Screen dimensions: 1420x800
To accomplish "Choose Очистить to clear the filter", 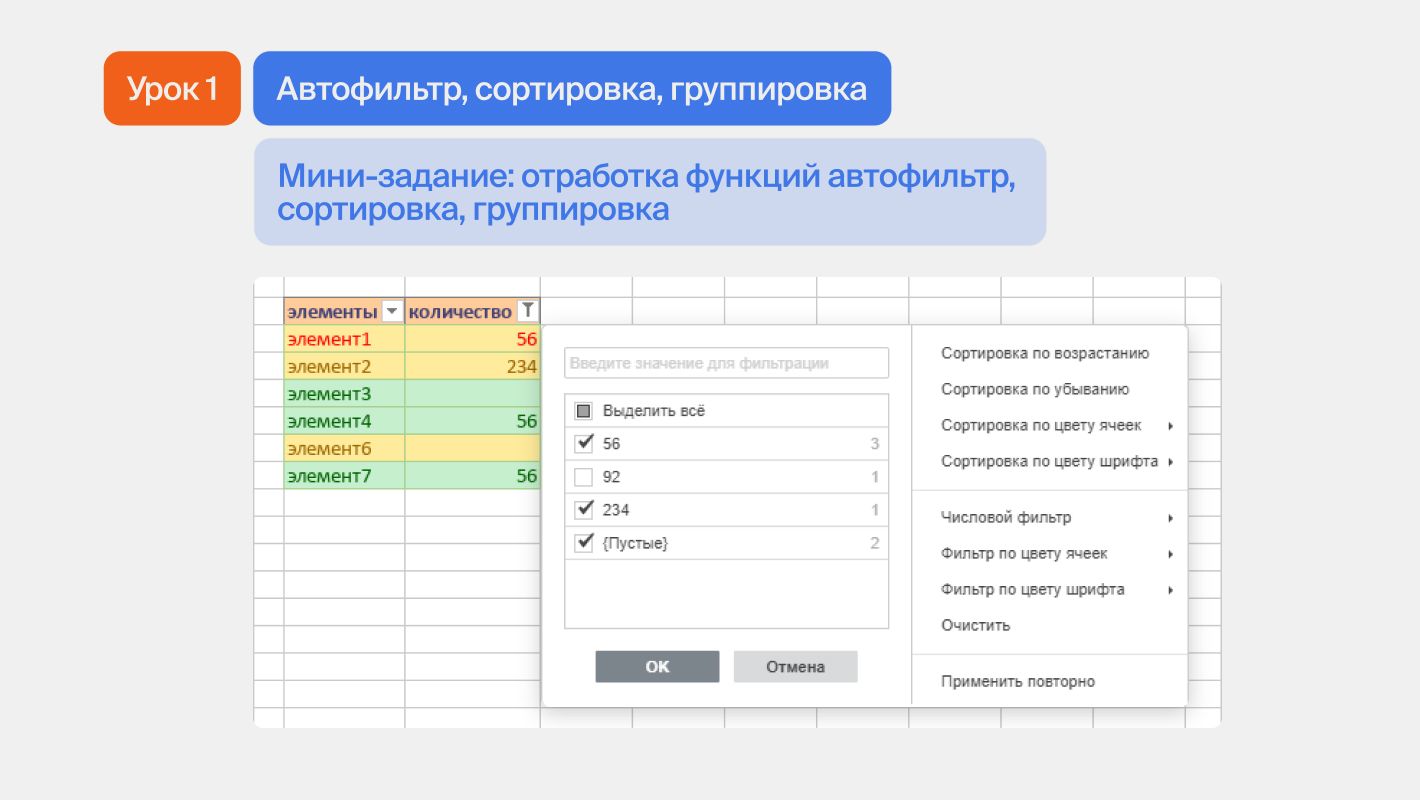I will click(975, 625).
